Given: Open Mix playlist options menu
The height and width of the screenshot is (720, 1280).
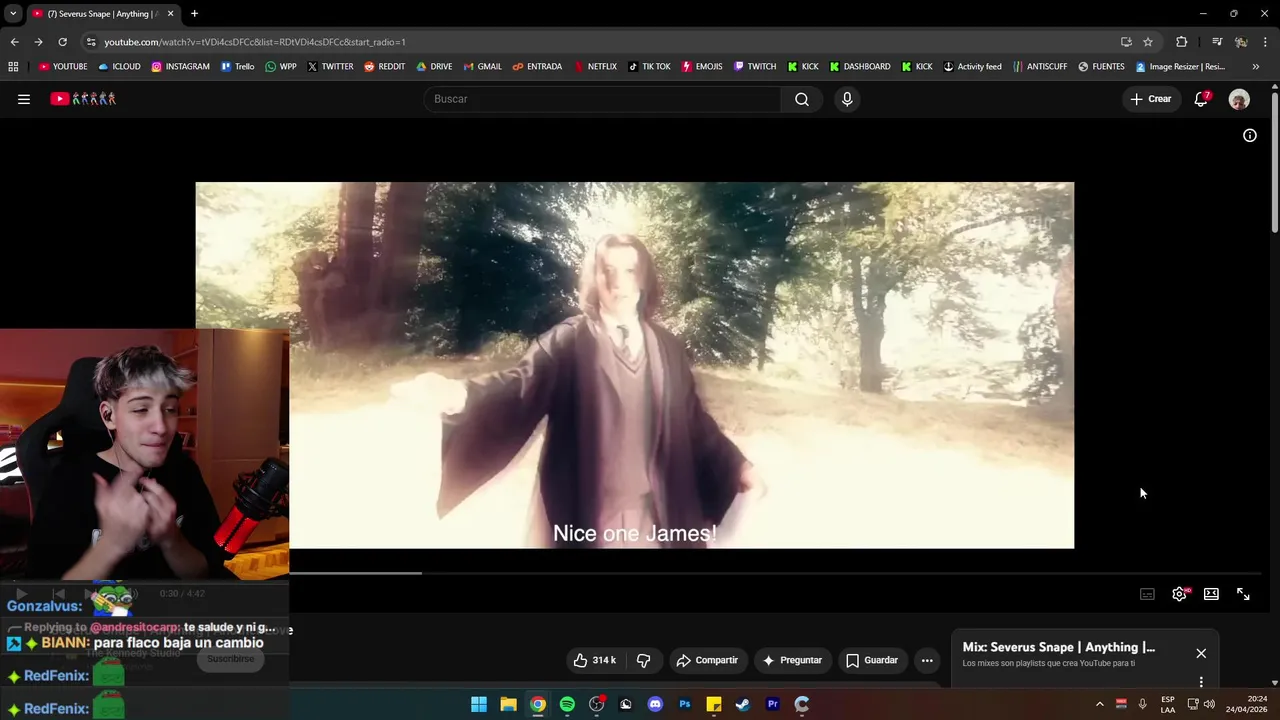Looking at the screenshot, I should 1201,682.
